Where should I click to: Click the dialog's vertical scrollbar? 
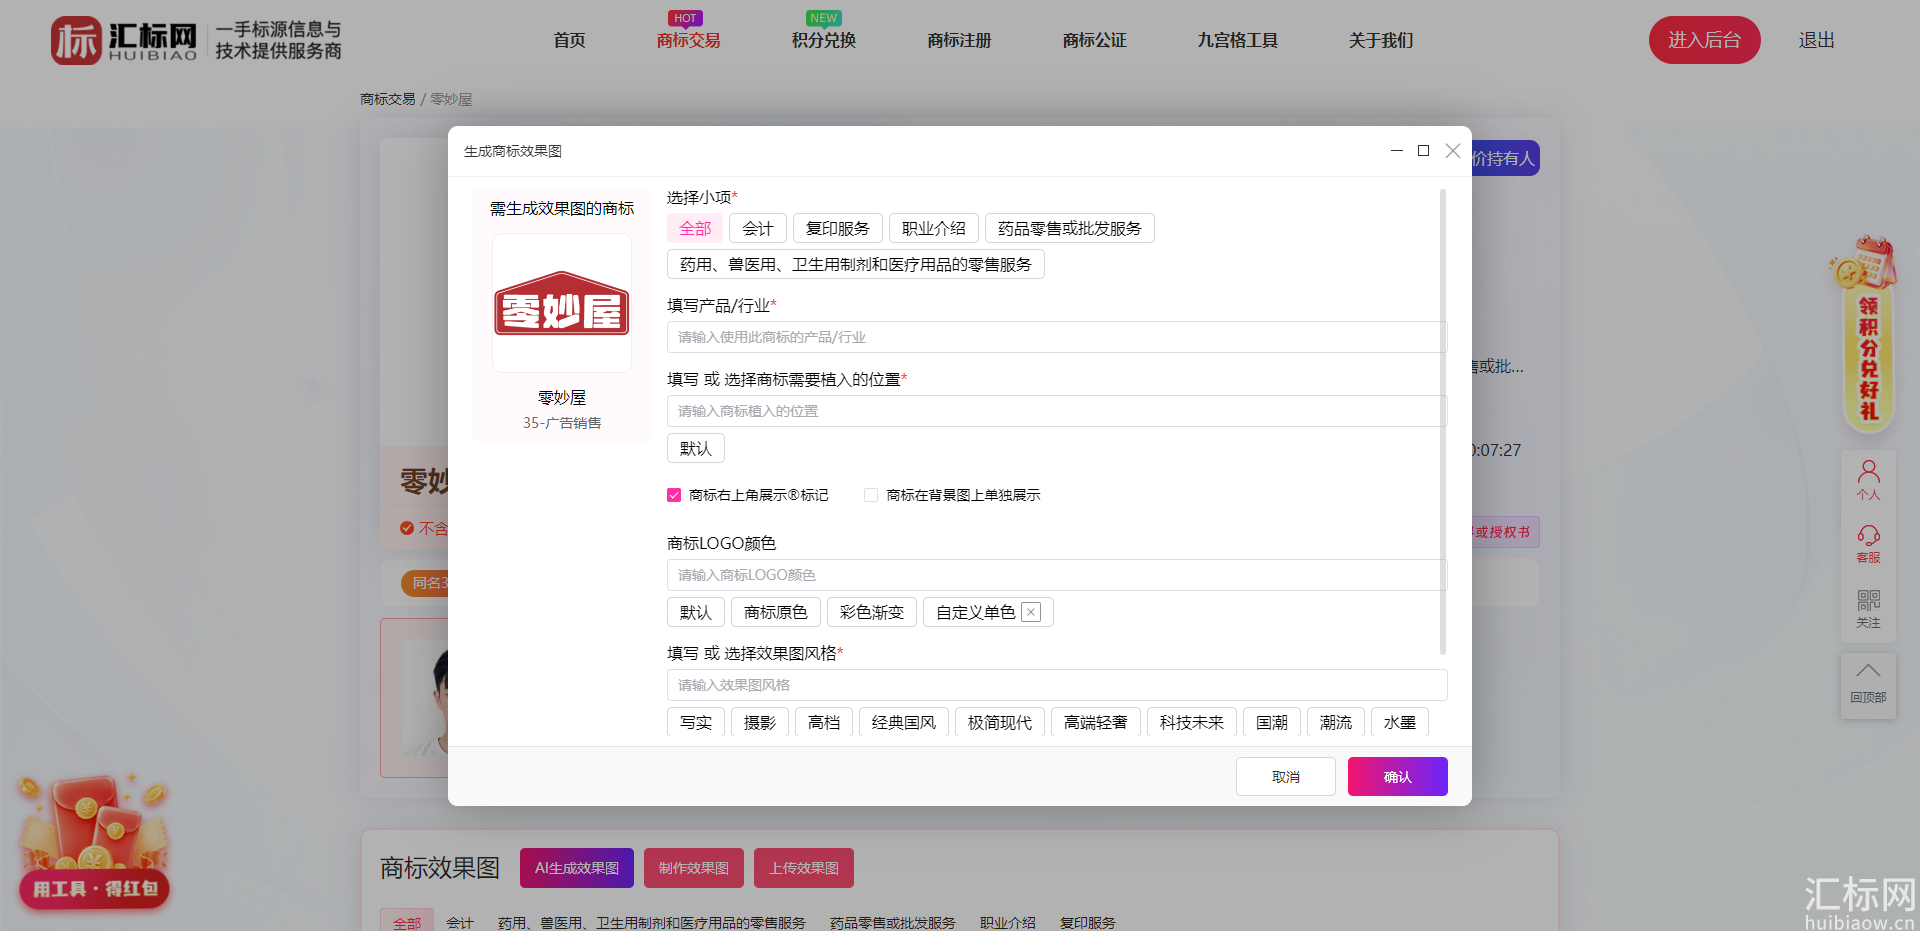click(1443, 420)
